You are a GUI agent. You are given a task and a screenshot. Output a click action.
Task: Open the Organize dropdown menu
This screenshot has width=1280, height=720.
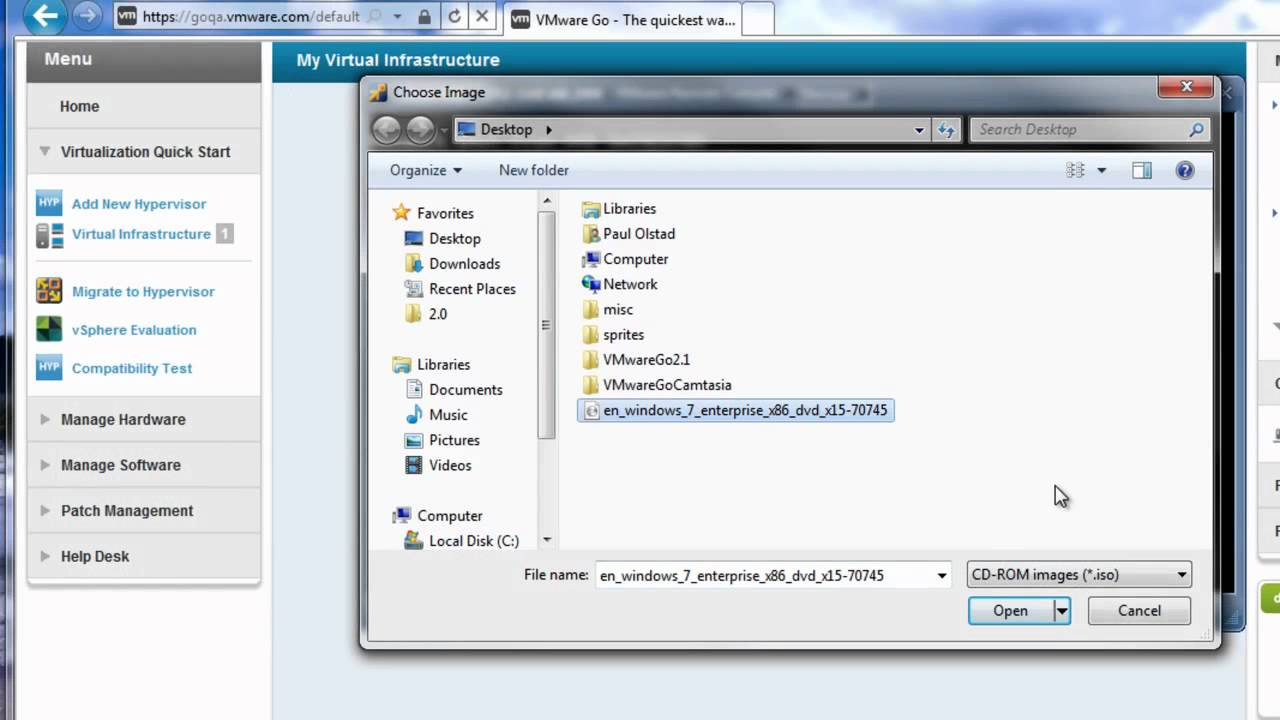coord(426,170)
